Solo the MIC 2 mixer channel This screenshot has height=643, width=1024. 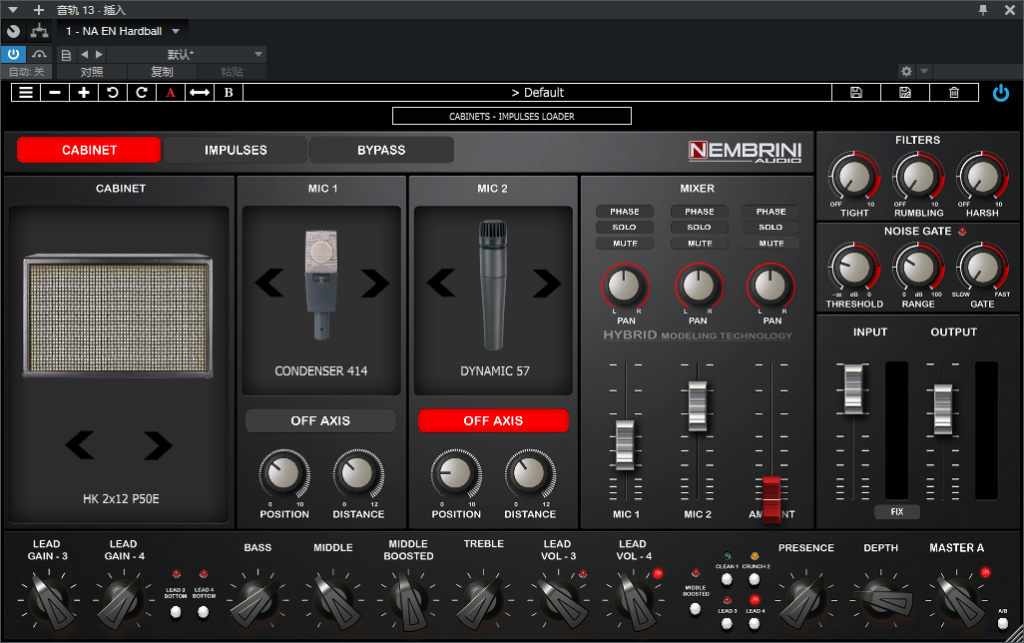pos(699,227)
